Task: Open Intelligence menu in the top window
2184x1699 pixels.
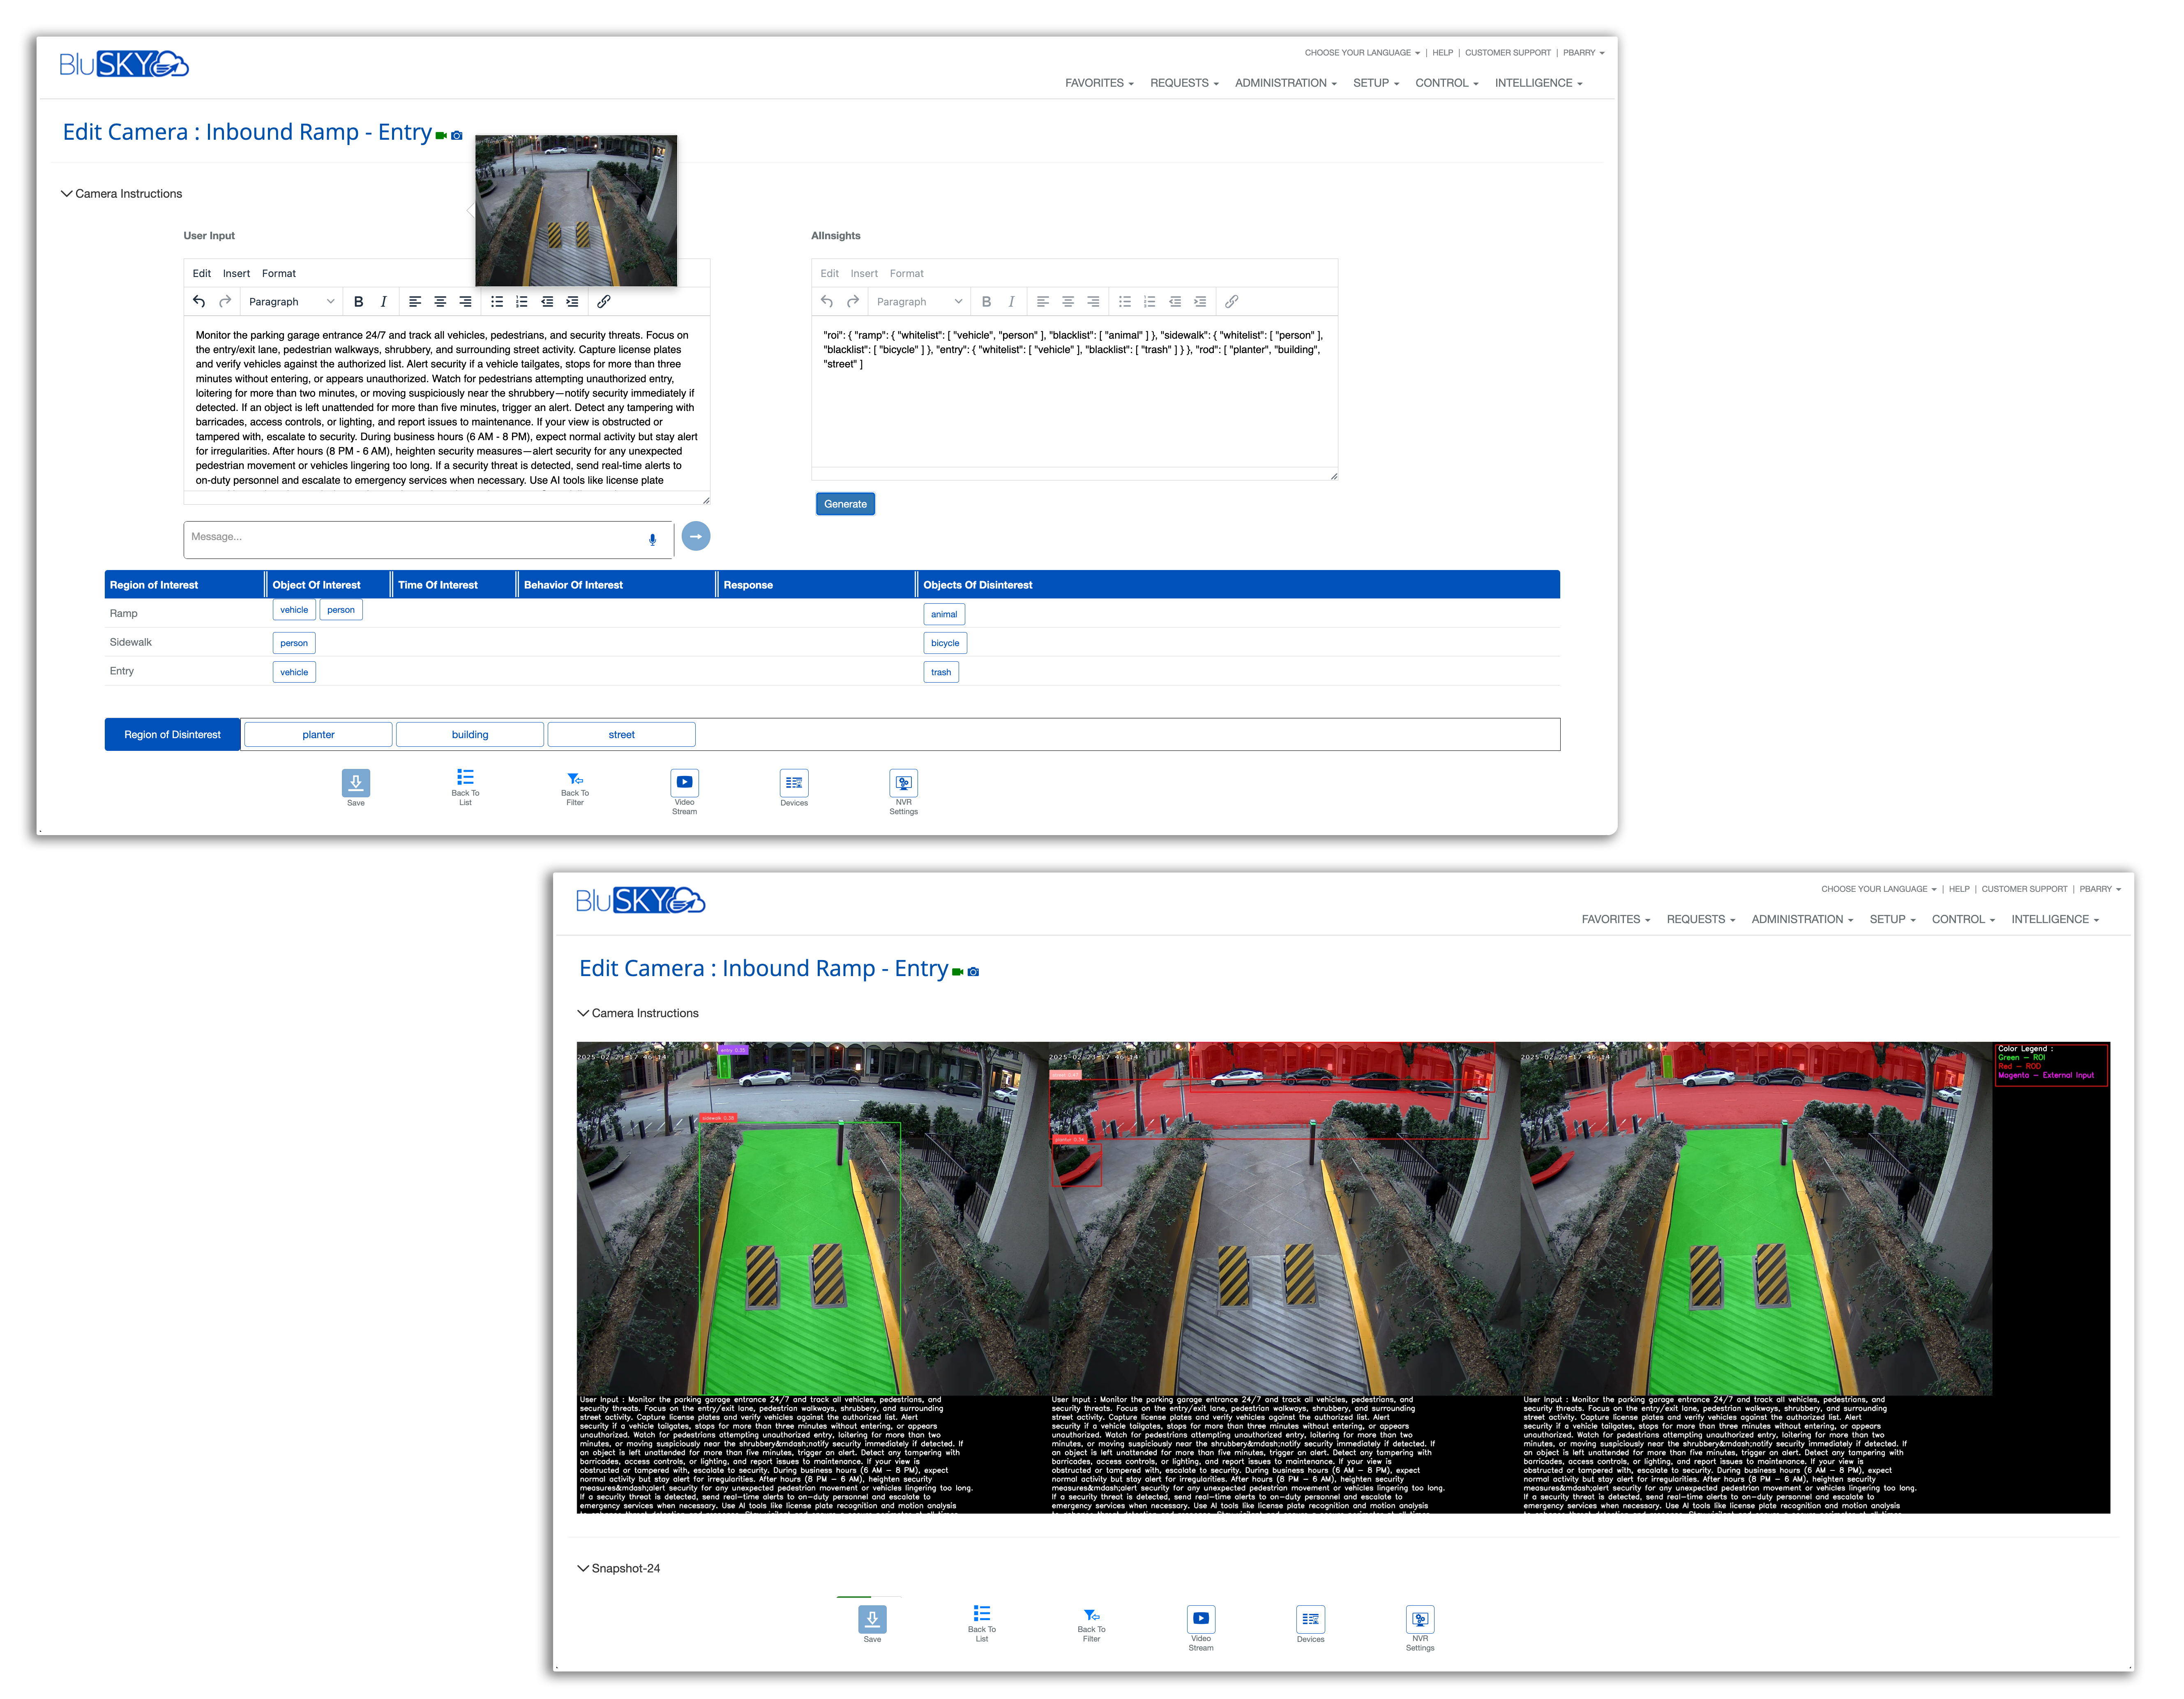Action: [x=1538, y=83]
